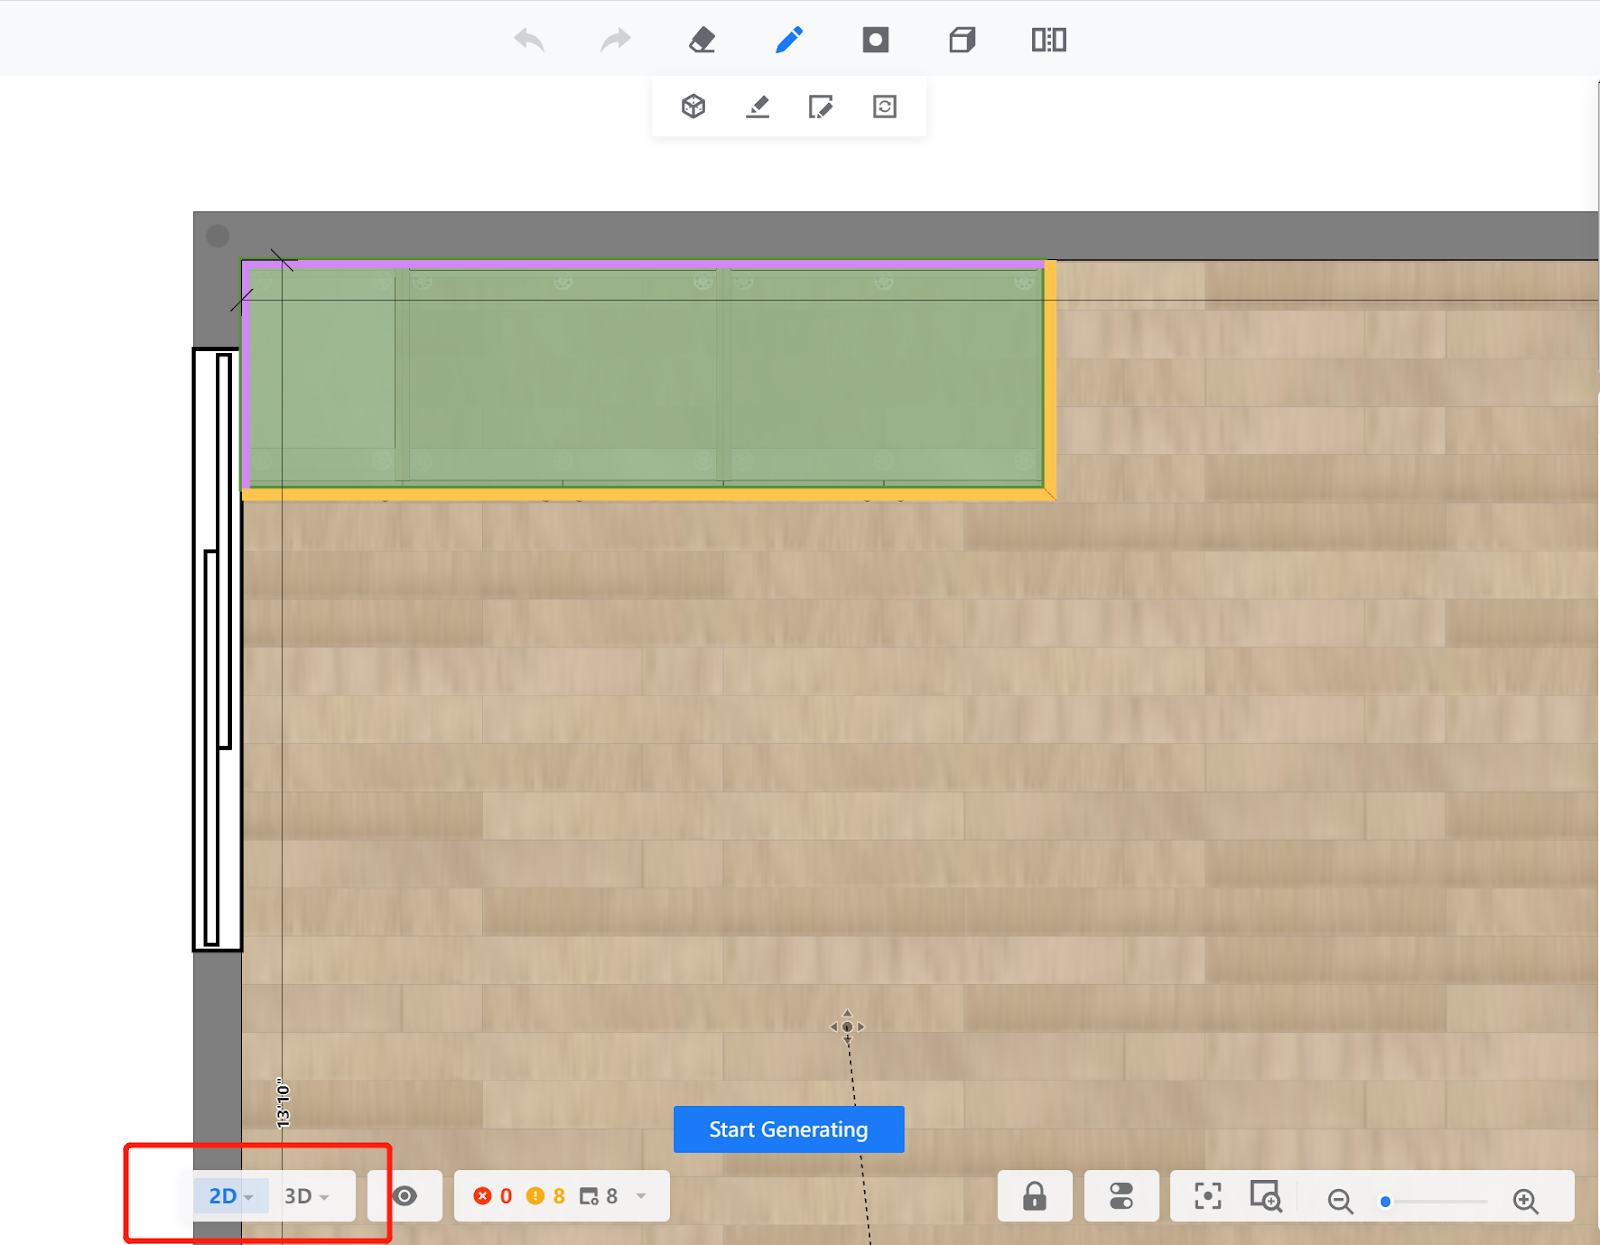Toggle the lock button
This screenshot has width=1600, height=1245.
click(x=1034, y=1196)
